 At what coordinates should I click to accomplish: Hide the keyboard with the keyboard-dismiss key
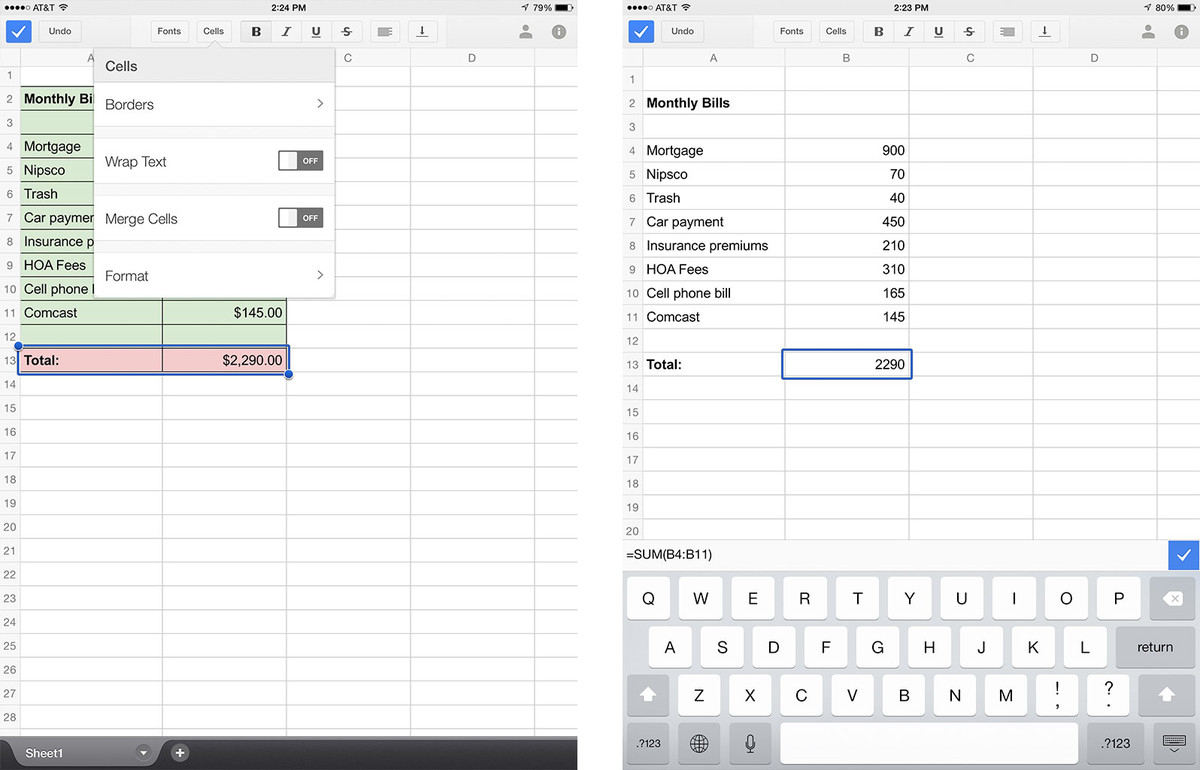[x=1173, y=743]
